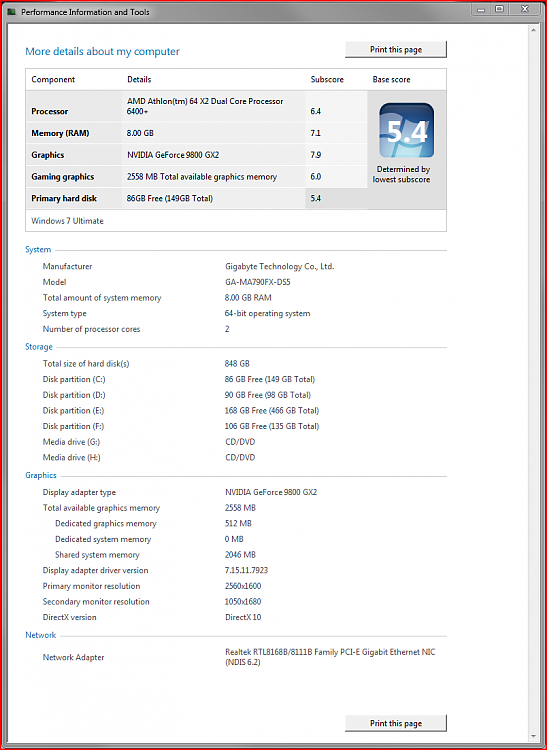
Task: Click the 5.4 base score Windows badge
Action: click(x=406, y=130)
